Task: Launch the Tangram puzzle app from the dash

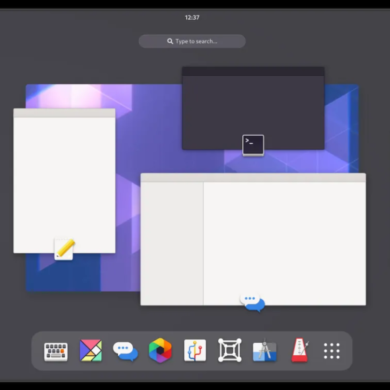Action: [91, 351]
